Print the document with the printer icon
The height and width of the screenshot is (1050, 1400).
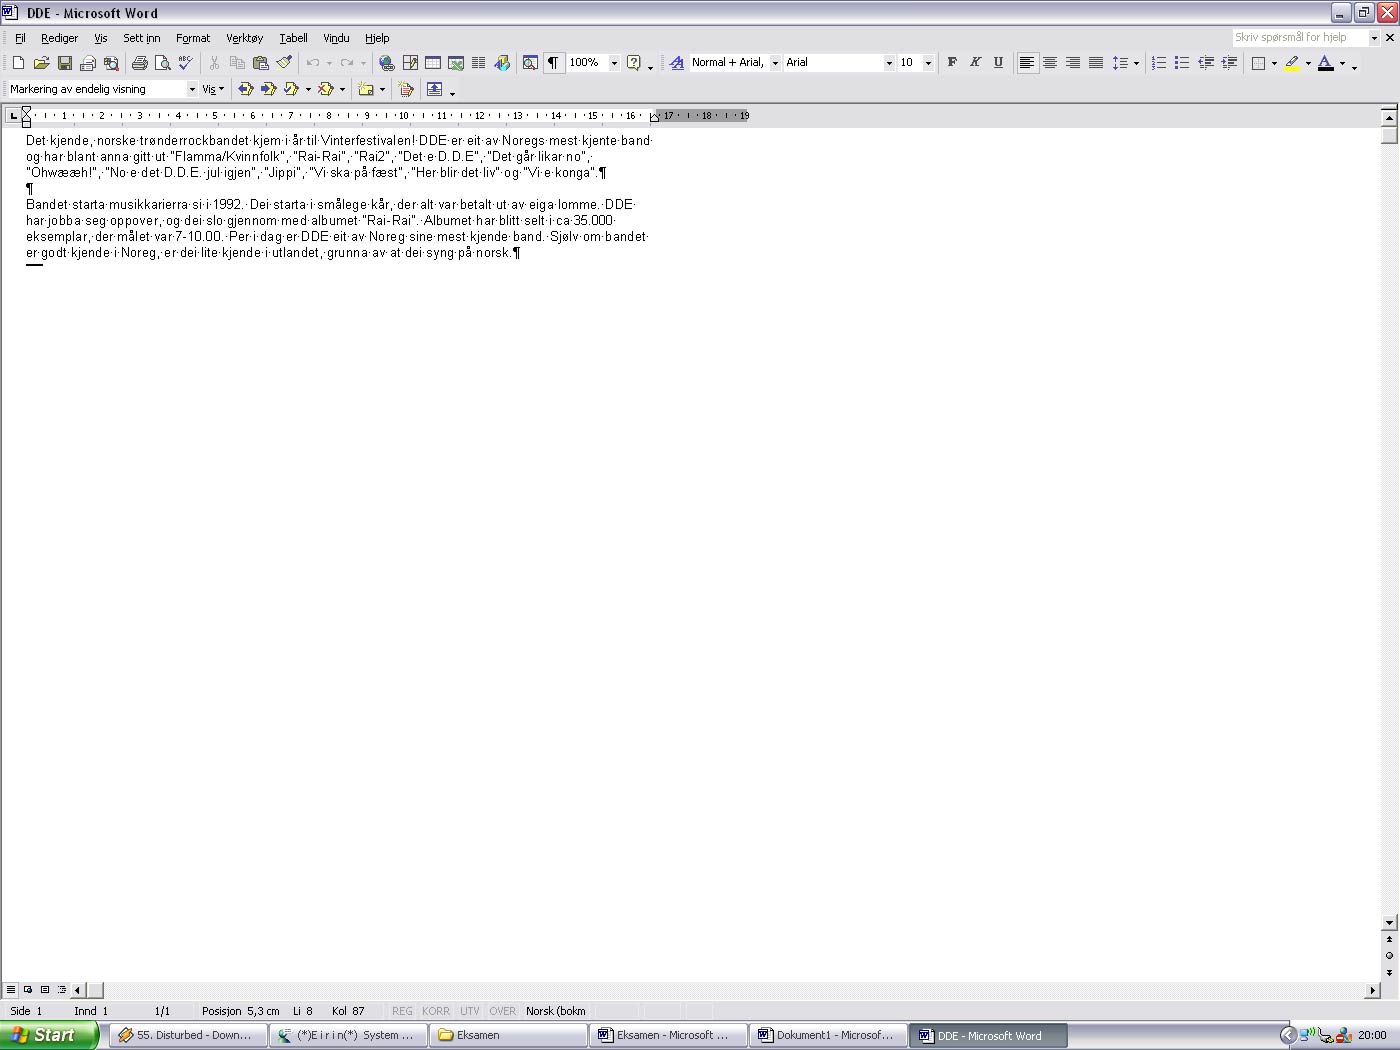click(140, 63)
